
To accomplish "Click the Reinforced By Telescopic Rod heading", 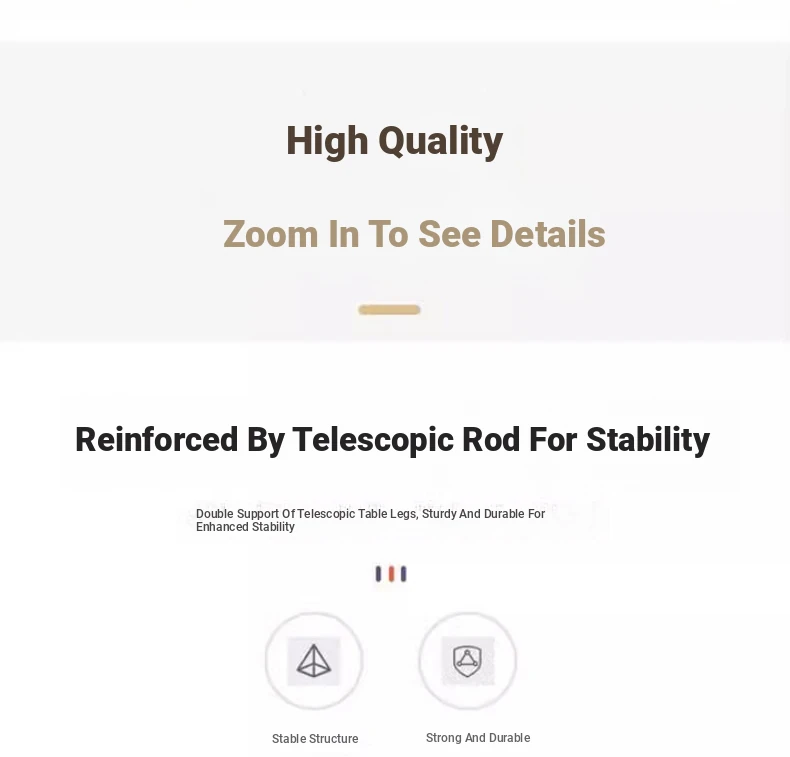I will click(x=392, y=440).
